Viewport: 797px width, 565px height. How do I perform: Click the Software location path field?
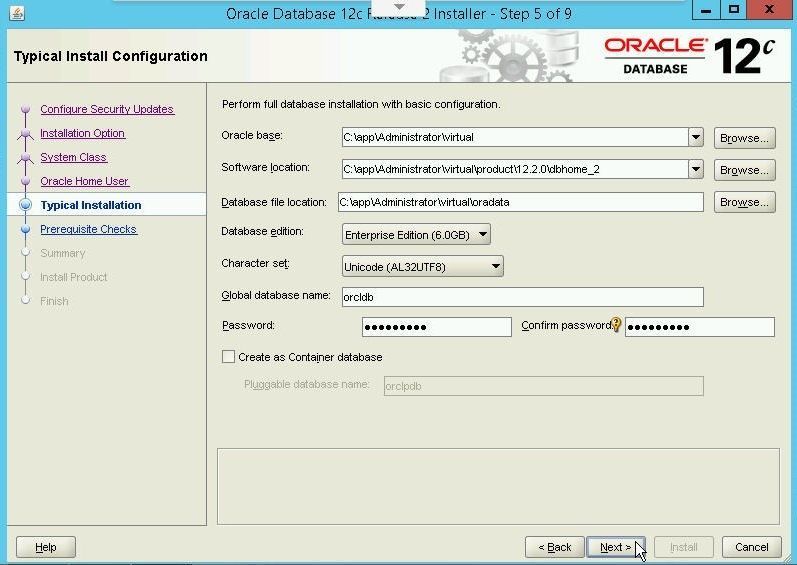pyautogui.click(x=515, y=169)
